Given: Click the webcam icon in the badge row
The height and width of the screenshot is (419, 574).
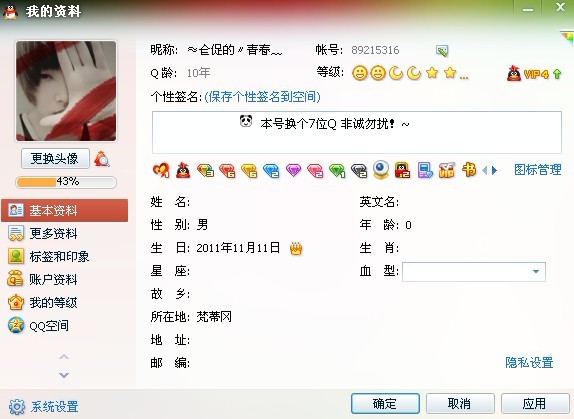Looking at the screenshot, I should pos(380,170).
